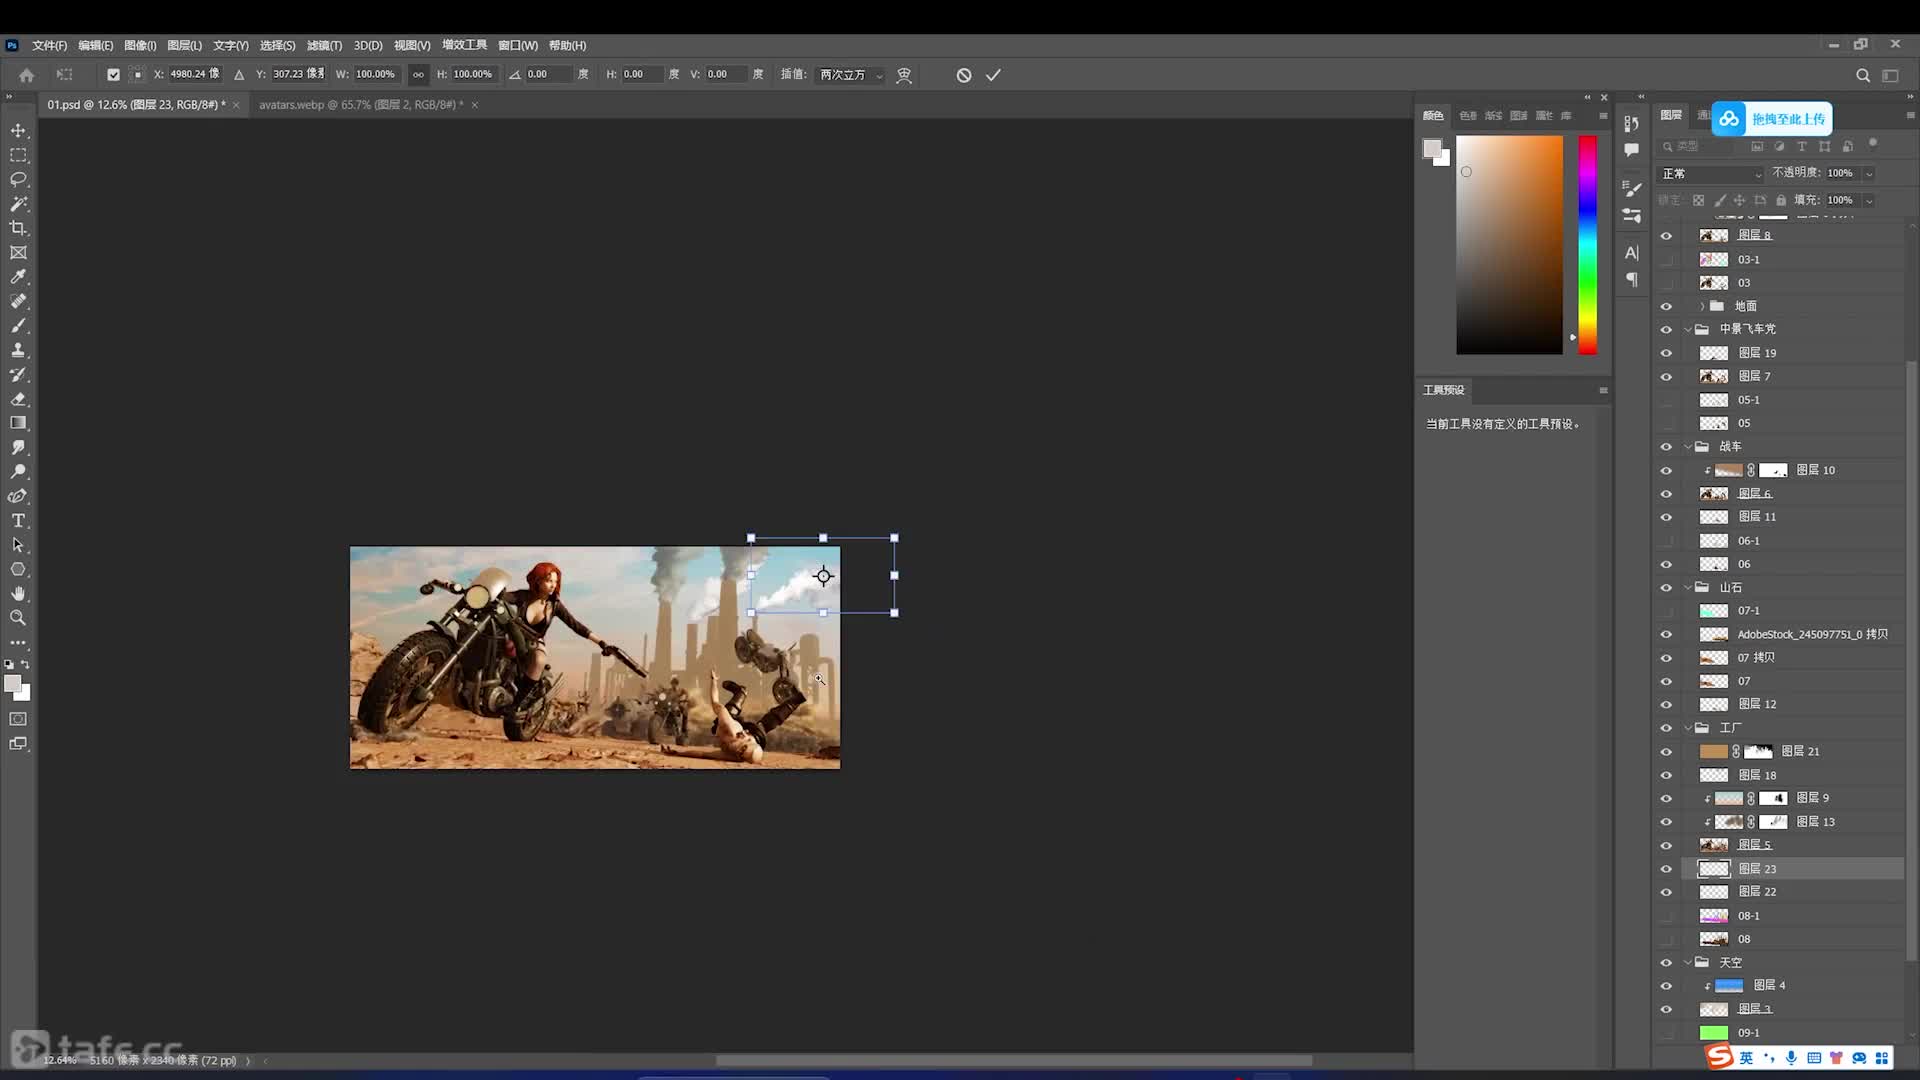Viewport: 1920px width, 1080px height.
Task: Click the 拖拽至此上传 upload button
Action: click(x=1772, y=119)
